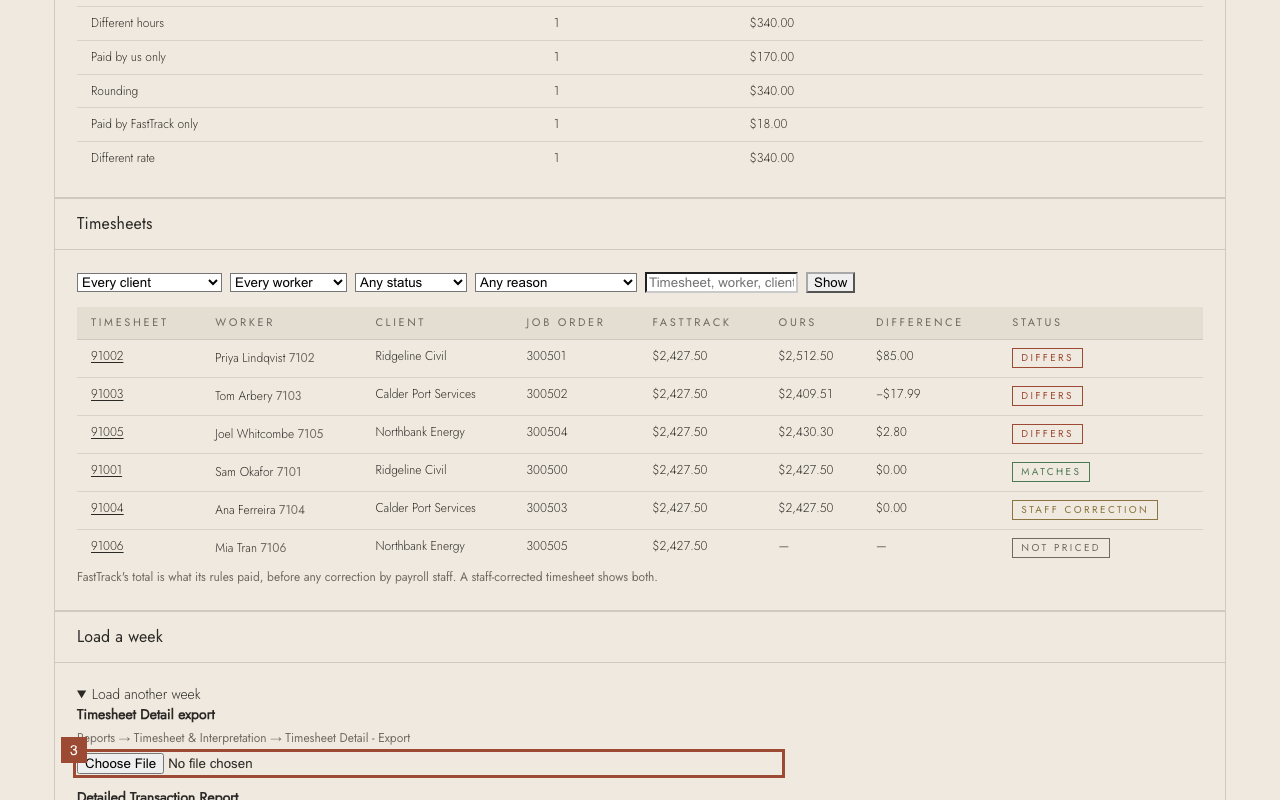Open timesheet 91004 link
This screenshot has height=800, width=1280.
tap(107, 508)
